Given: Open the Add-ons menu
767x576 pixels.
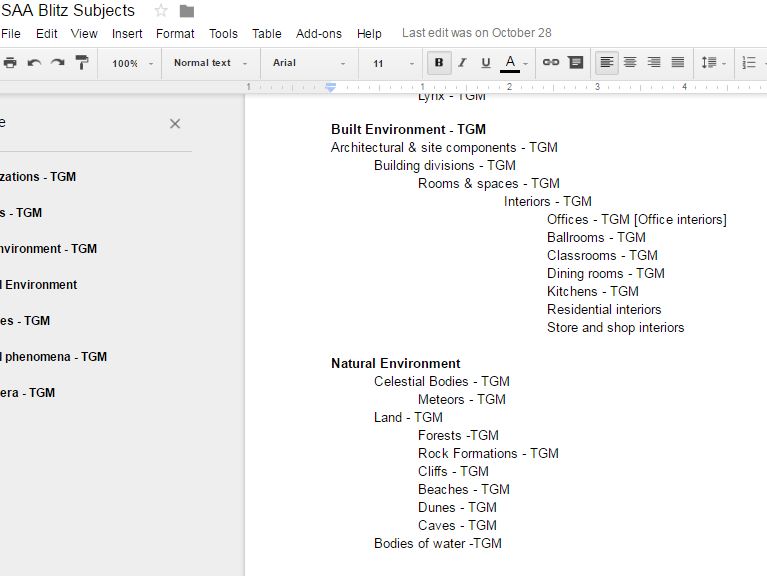Looking at the screenshot, I should pos(318,34).
